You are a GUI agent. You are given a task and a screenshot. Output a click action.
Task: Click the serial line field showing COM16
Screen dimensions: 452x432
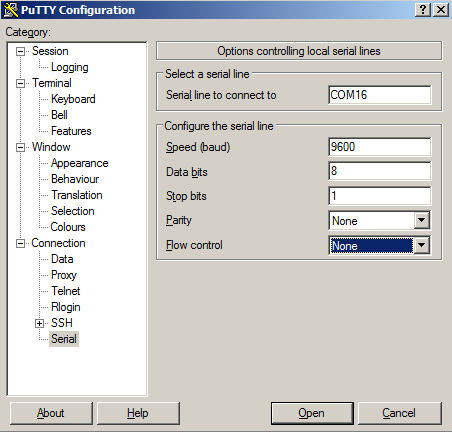(x=380, y=95)
